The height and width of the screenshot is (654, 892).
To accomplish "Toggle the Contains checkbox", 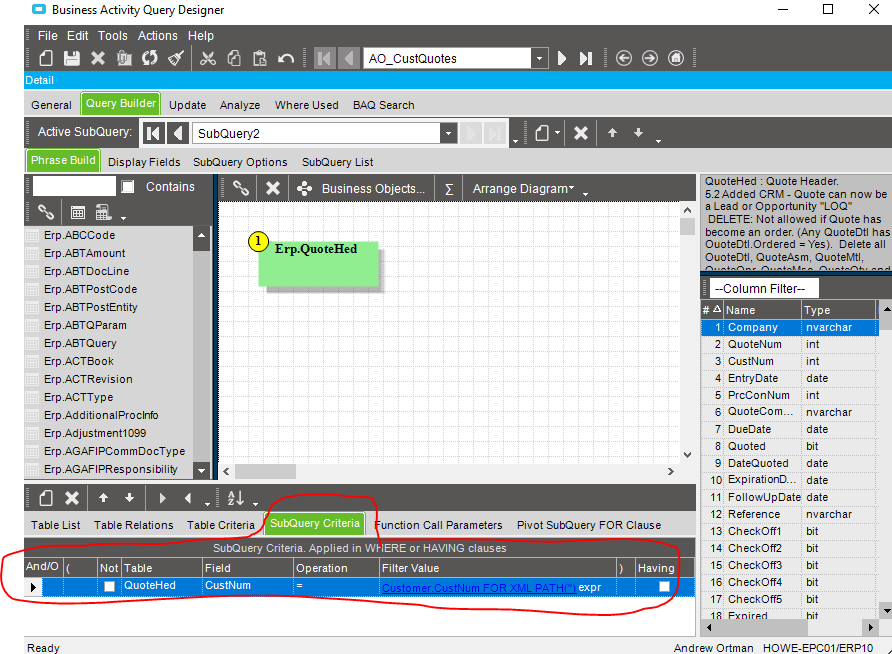I will pyautogui.click(x=128, y=187).
